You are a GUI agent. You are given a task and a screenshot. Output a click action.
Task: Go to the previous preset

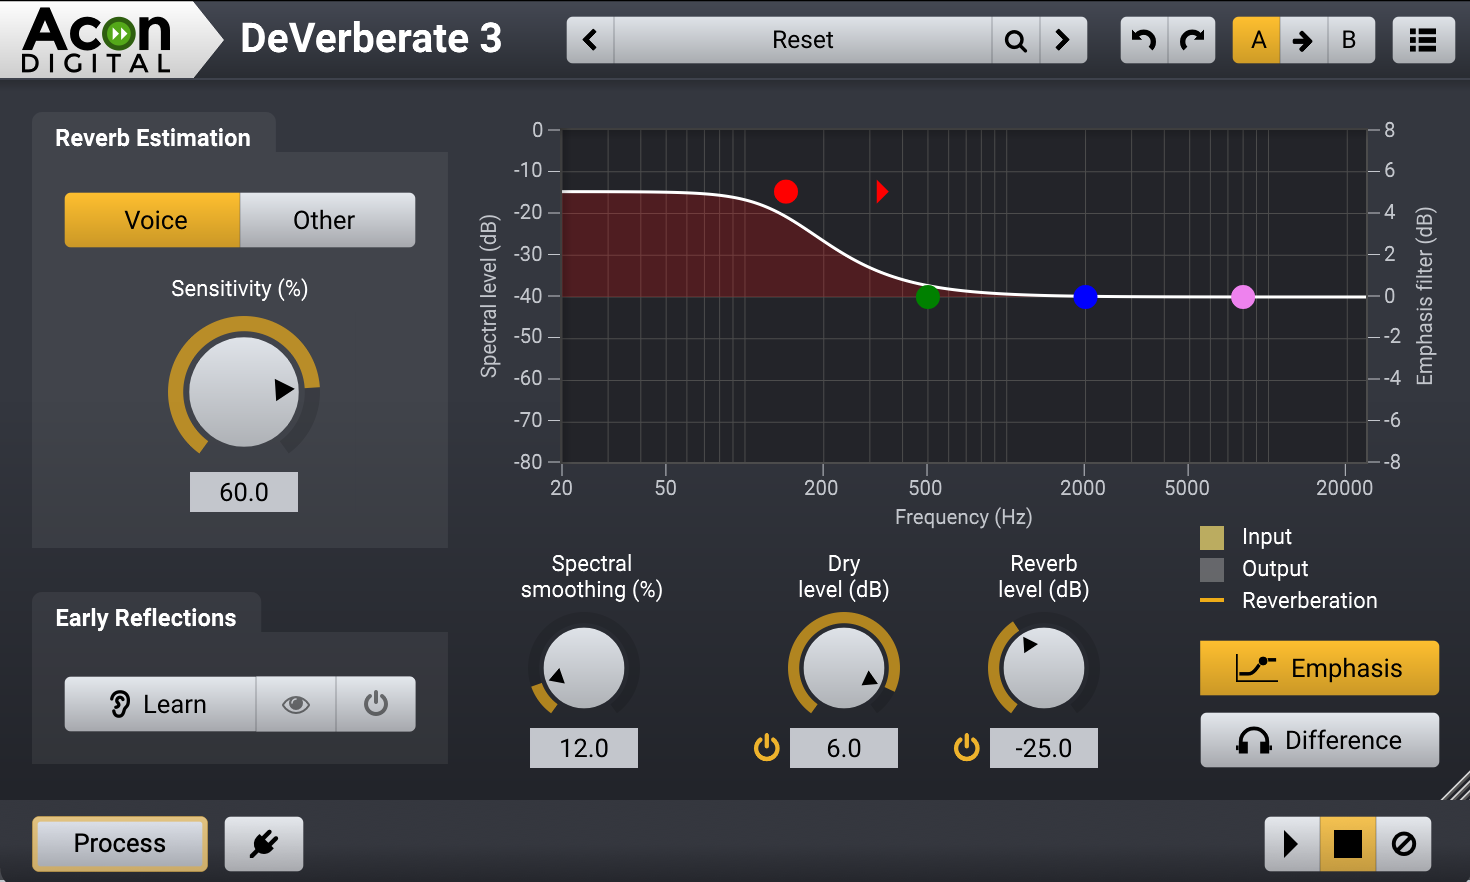(590, 40)
